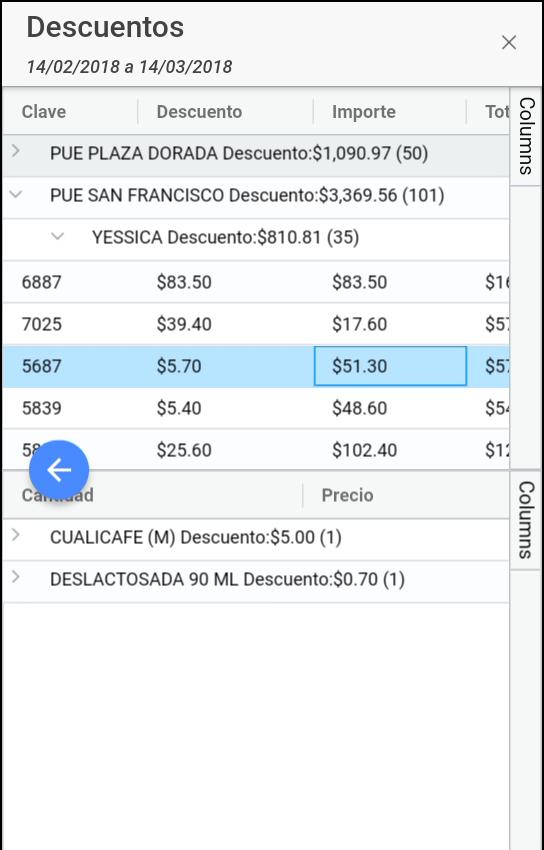The height and width of the screenshot is (850, 544).
Task: Click the blue back arrow button
Action: [x=59, y=470]
